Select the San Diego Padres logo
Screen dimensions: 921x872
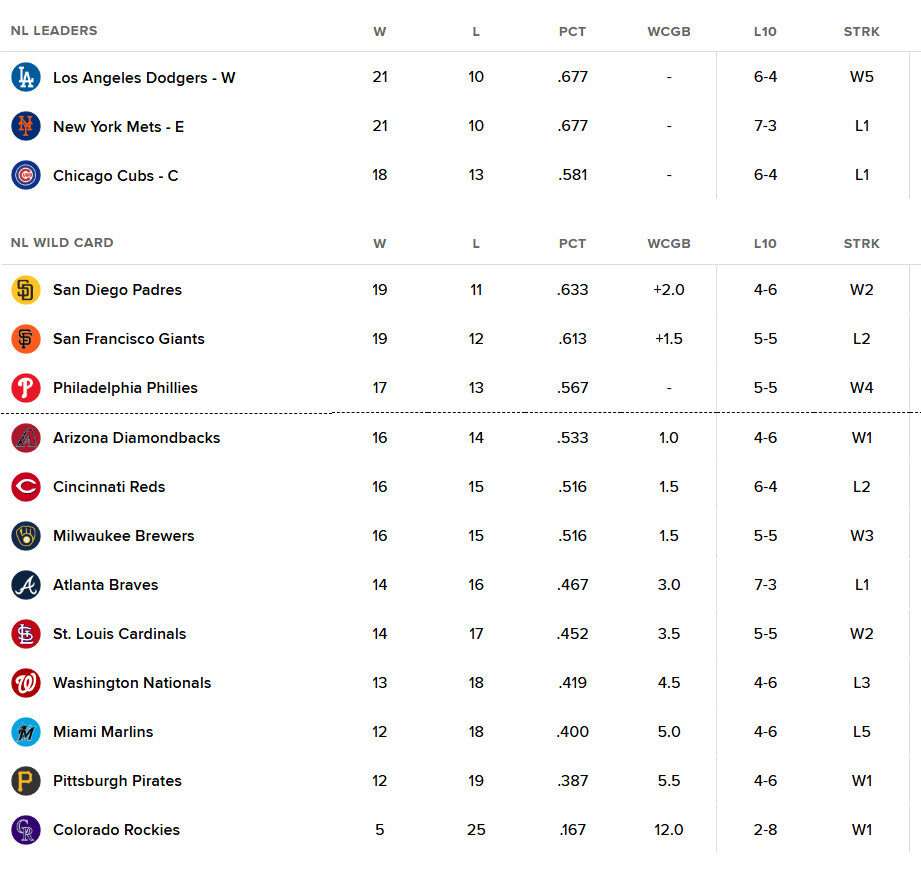point(26,289)
